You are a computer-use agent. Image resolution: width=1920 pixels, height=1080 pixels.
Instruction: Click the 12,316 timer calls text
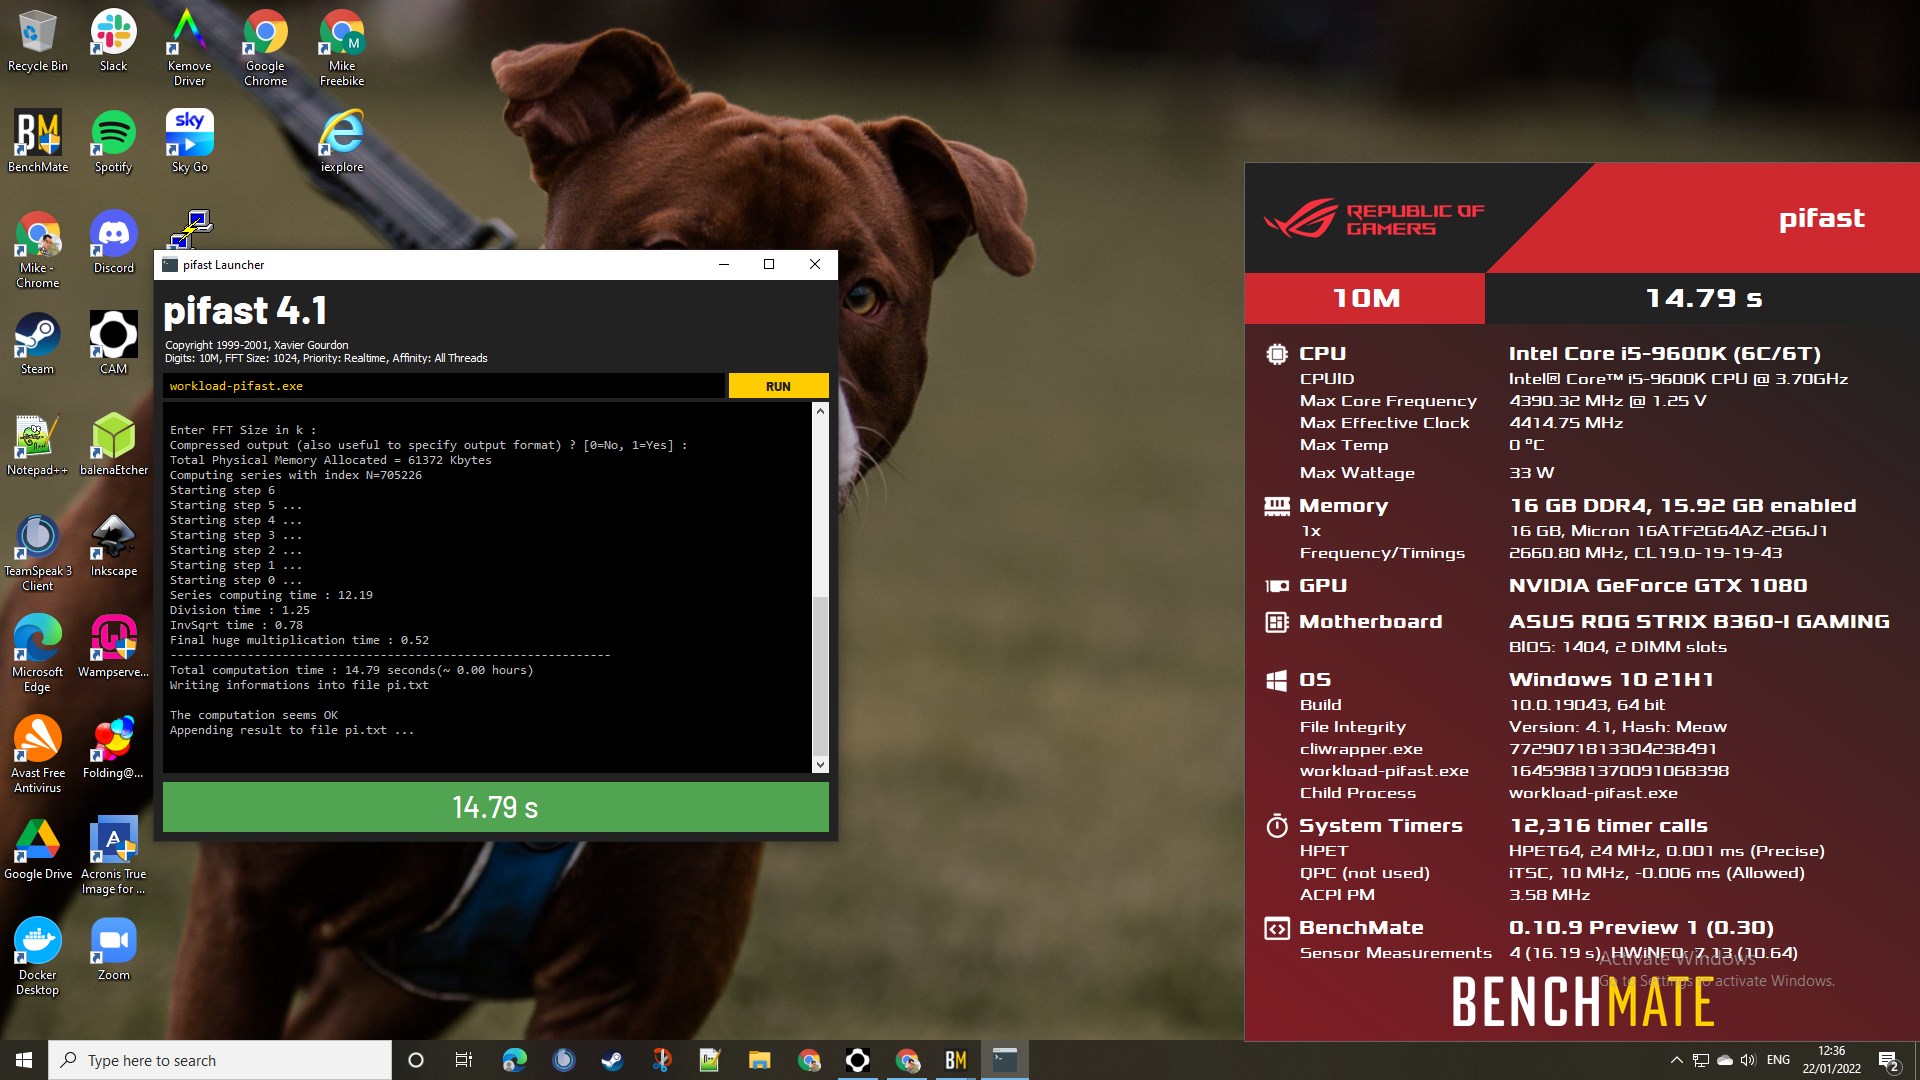tap(1609, 825)
